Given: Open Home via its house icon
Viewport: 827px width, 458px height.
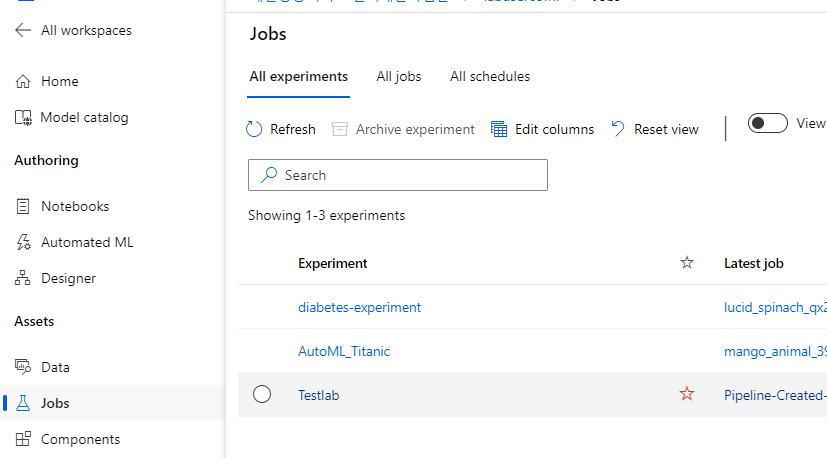Looking at the screenshot, I should coord(23,81).
